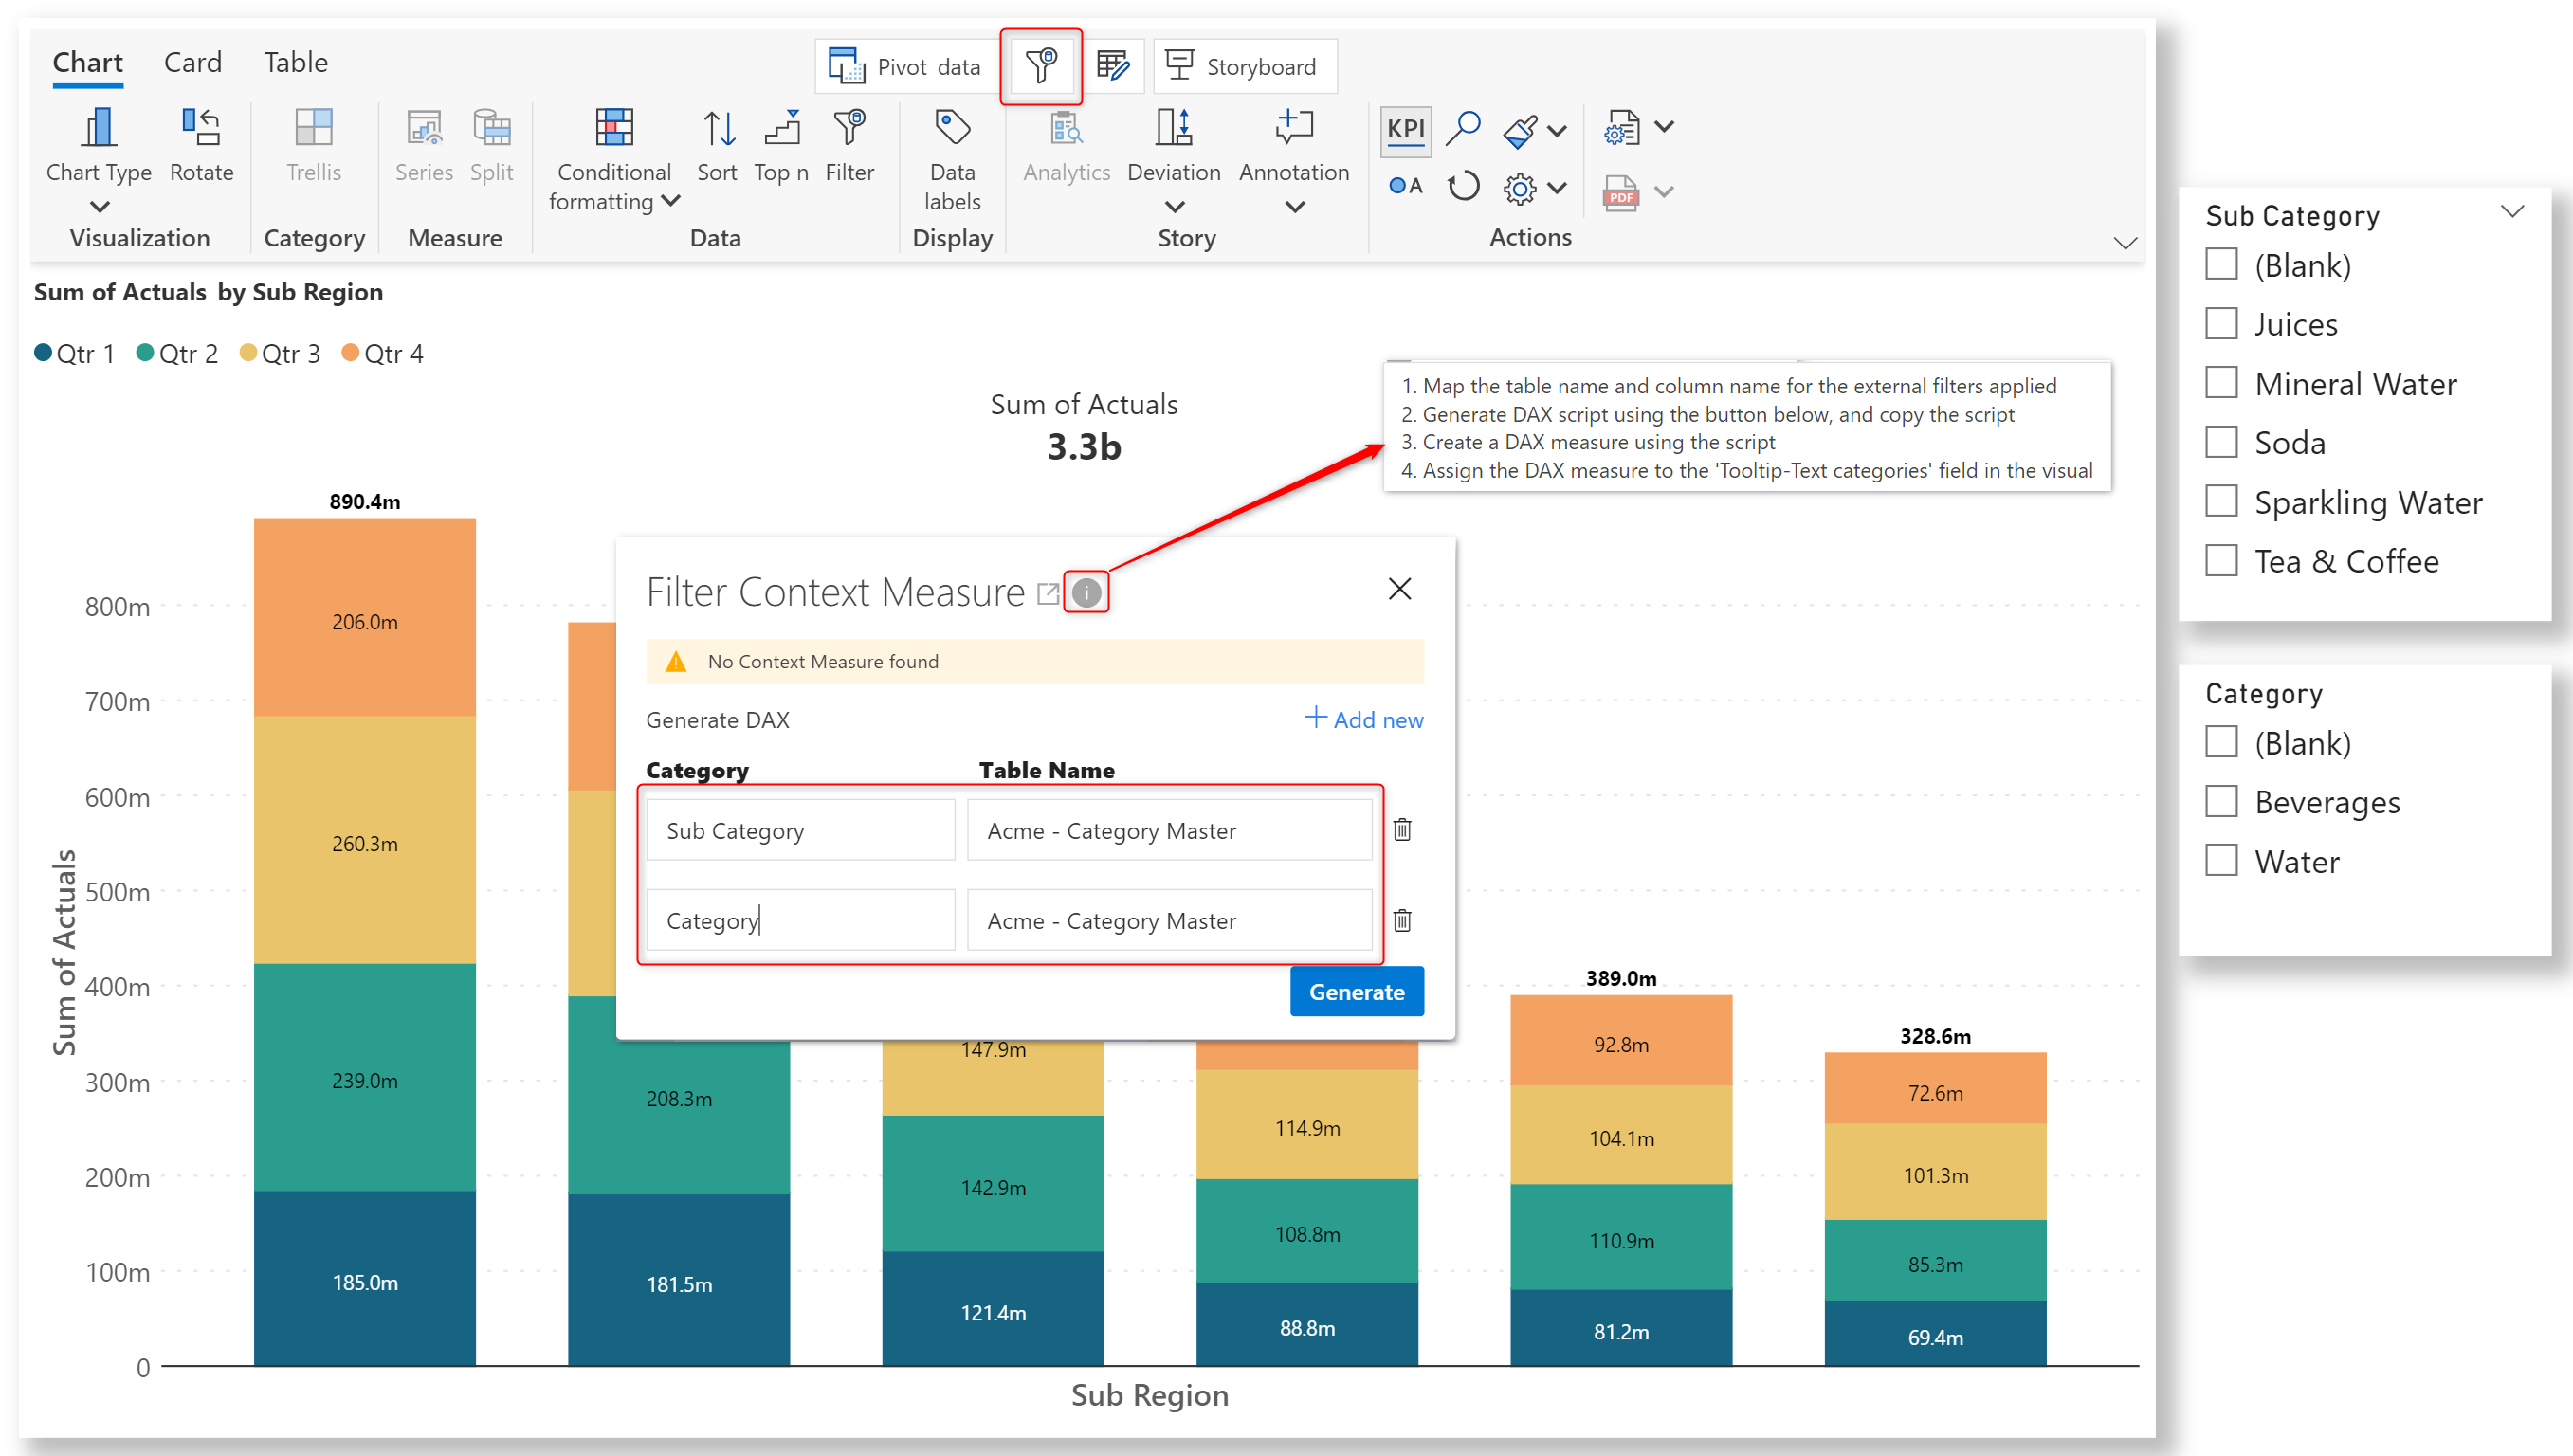Click the KPI icon in Actions

tap(1405, 130)
